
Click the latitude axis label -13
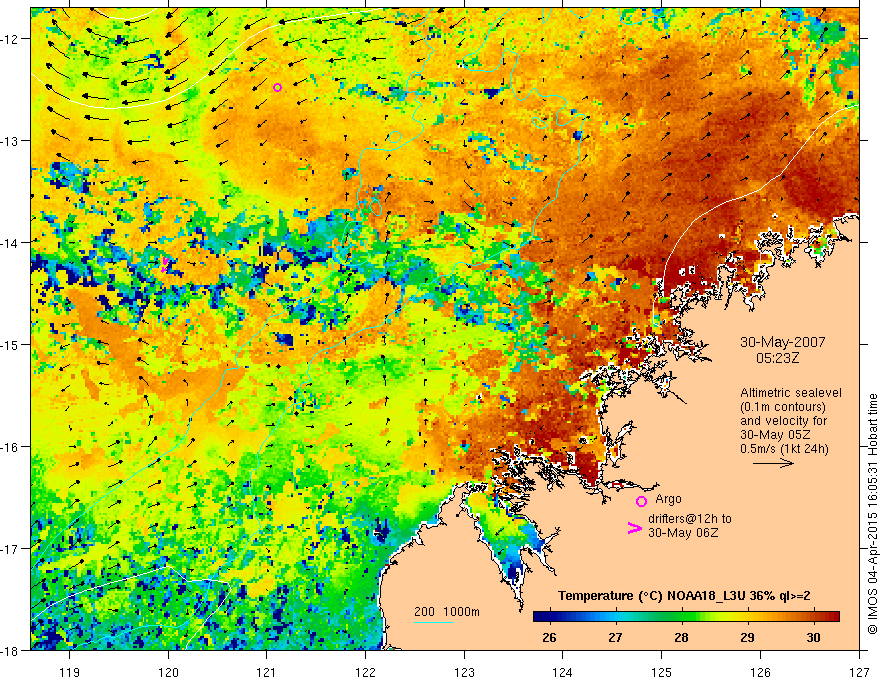pos(11,140)
